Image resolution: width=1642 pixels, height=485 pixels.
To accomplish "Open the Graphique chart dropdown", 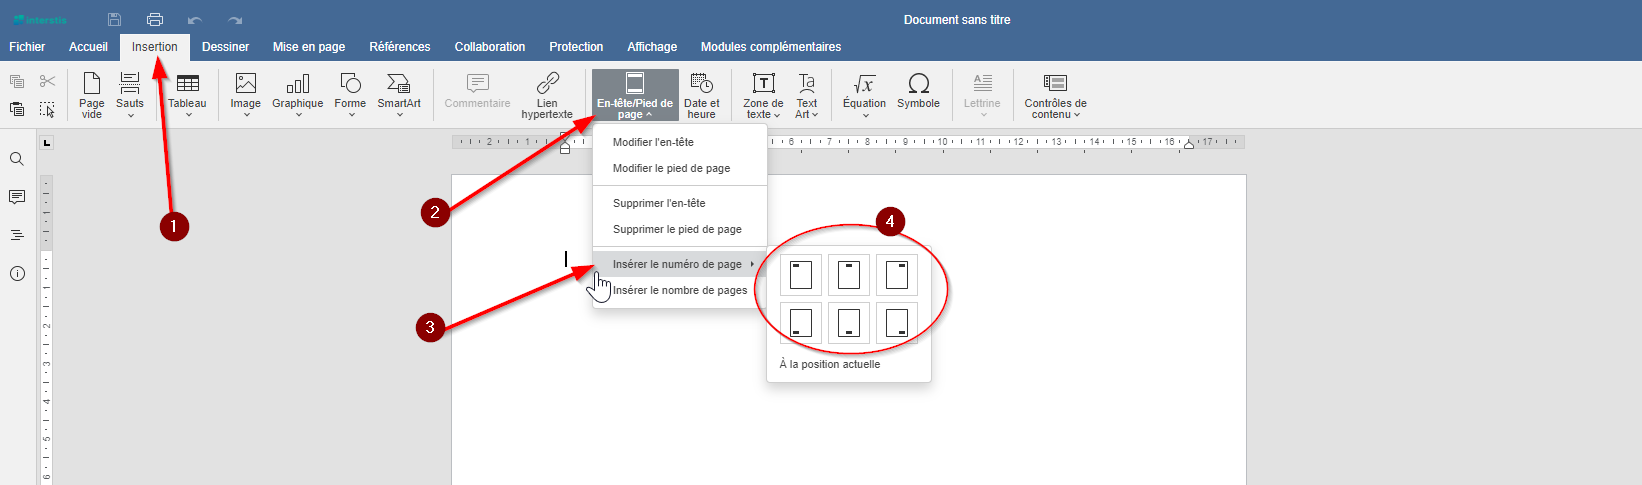I will pos(298,95).
